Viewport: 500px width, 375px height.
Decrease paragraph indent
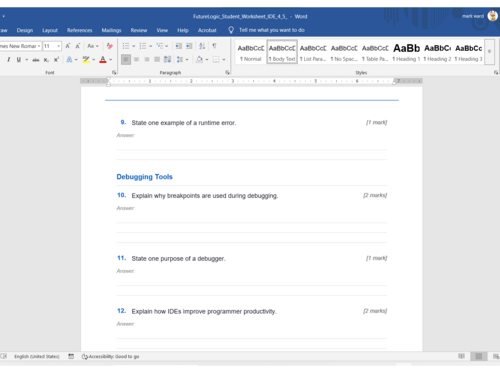pos(179,46)
